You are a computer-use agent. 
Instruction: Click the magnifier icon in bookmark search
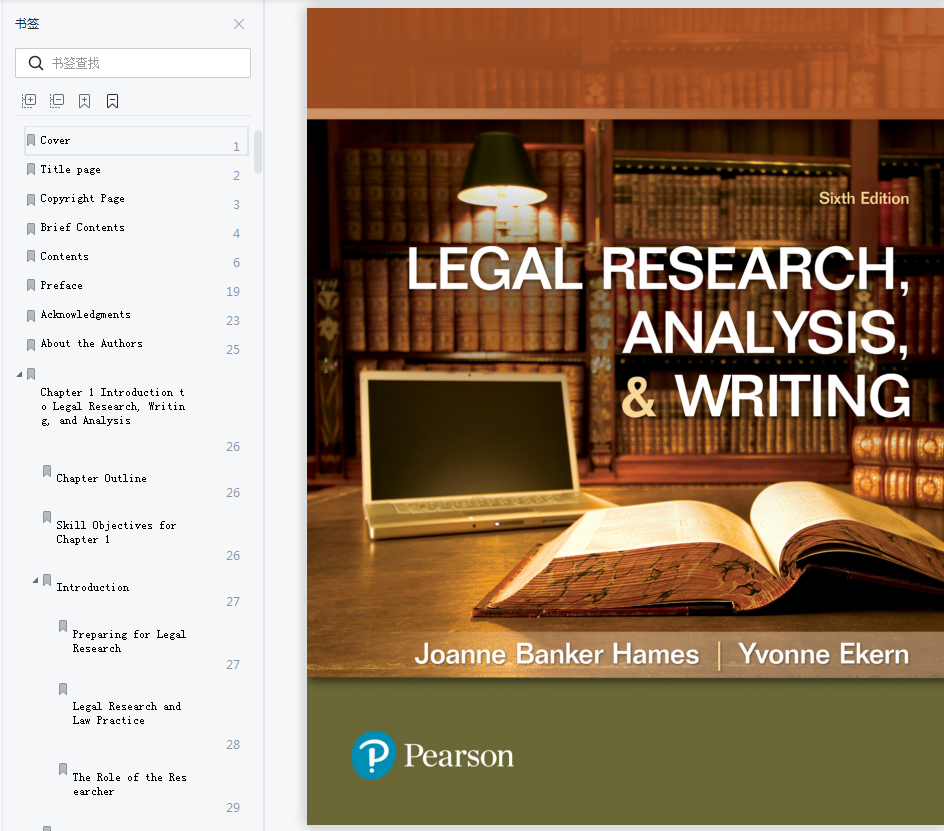click(x=36, y=63)
